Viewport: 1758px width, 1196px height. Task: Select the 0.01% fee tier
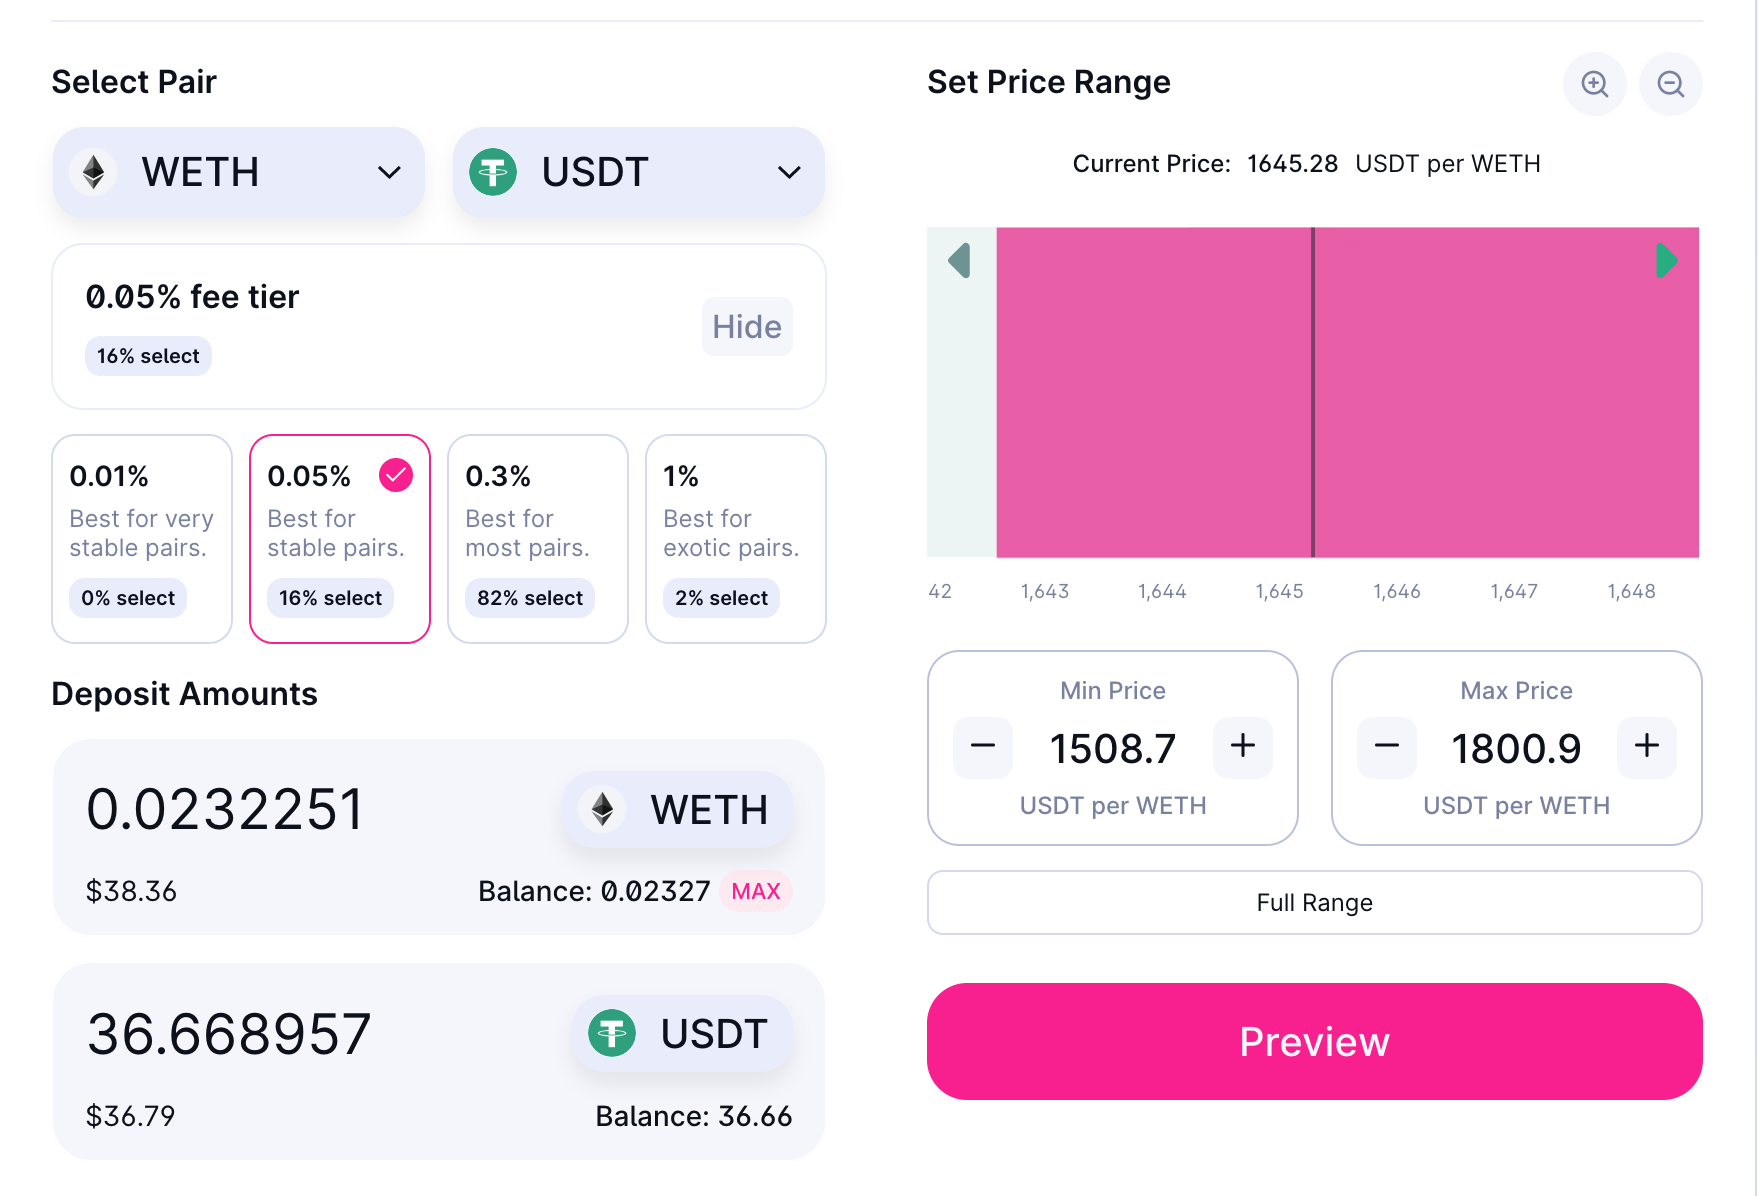pyautogui.click(x=142, y=538)
